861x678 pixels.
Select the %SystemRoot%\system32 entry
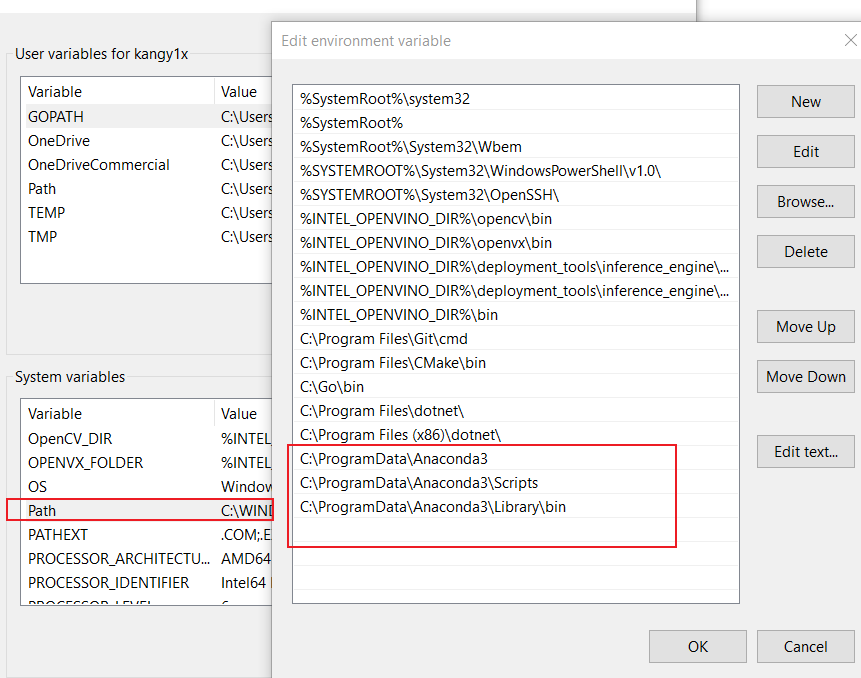(516, 99)
